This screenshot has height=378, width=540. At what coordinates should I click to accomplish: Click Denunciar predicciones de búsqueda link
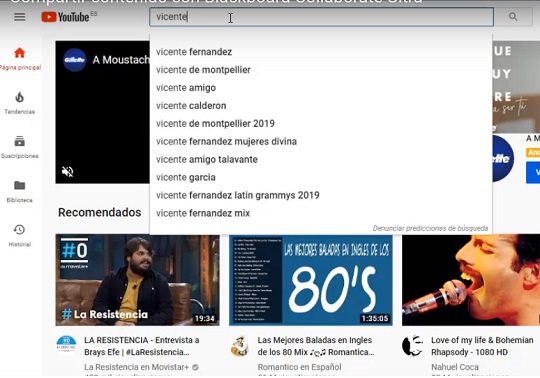click(x=430, y=228)
